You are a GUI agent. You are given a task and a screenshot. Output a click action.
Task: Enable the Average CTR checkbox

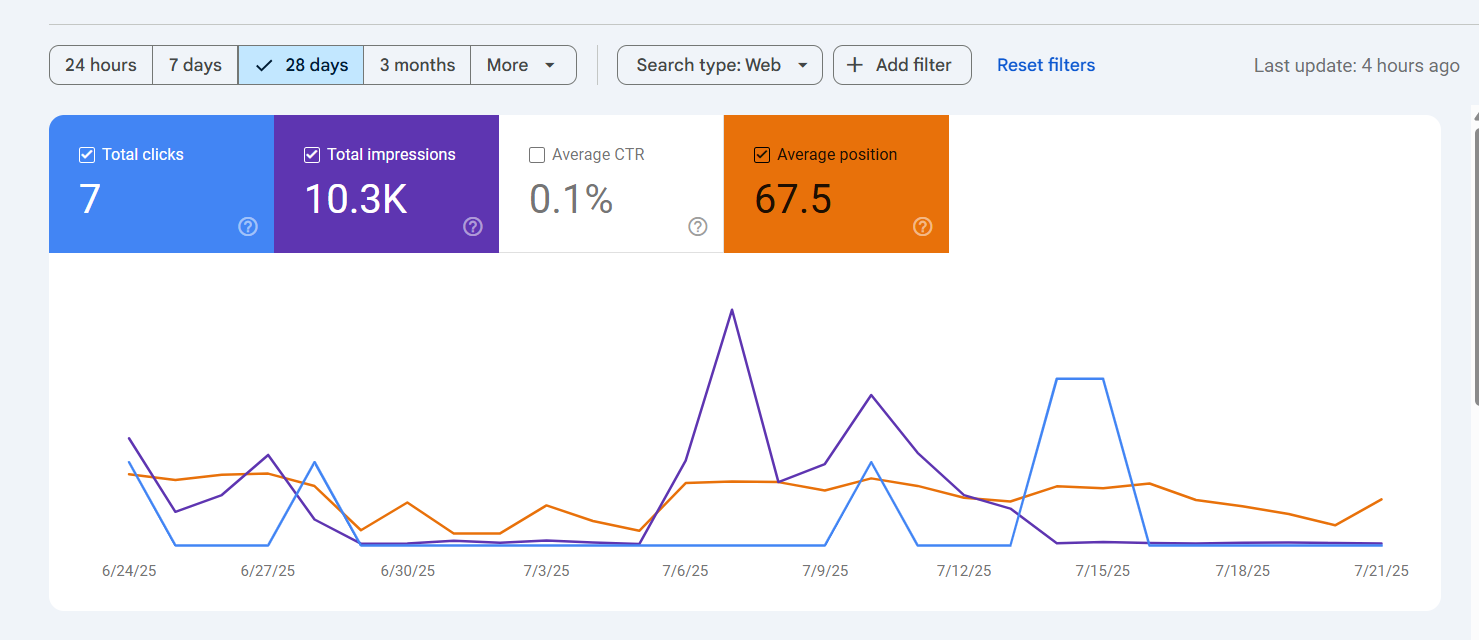537,155
